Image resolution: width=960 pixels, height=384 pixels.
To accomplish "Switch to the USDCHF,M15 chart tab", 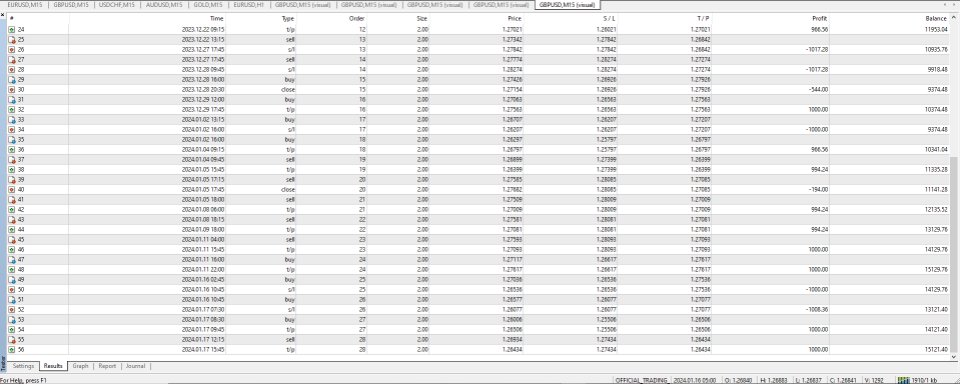I will [x=116, y=5].
